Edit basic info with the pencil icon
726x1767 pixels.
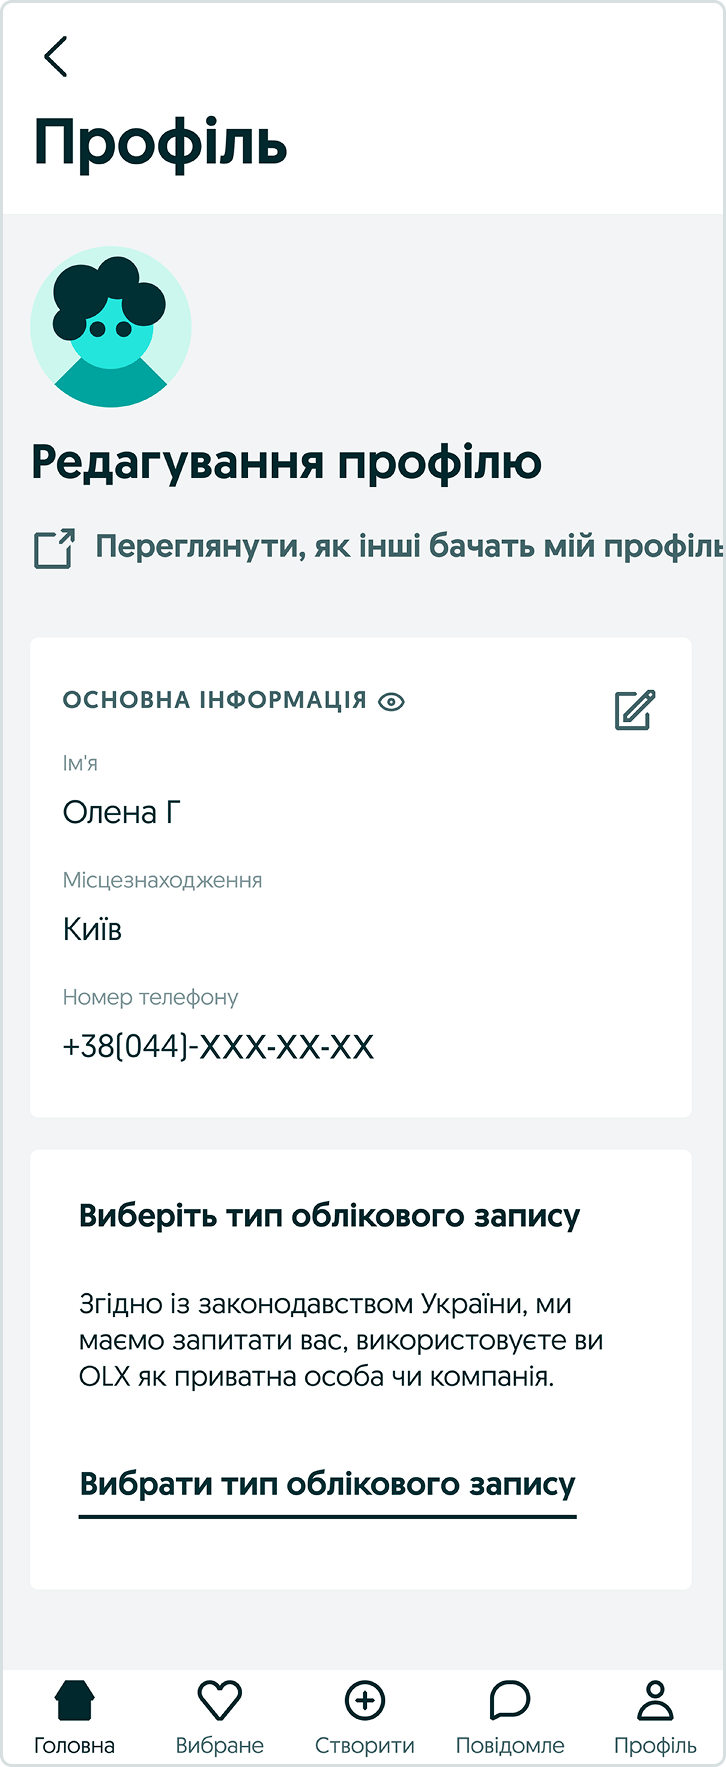635,710
